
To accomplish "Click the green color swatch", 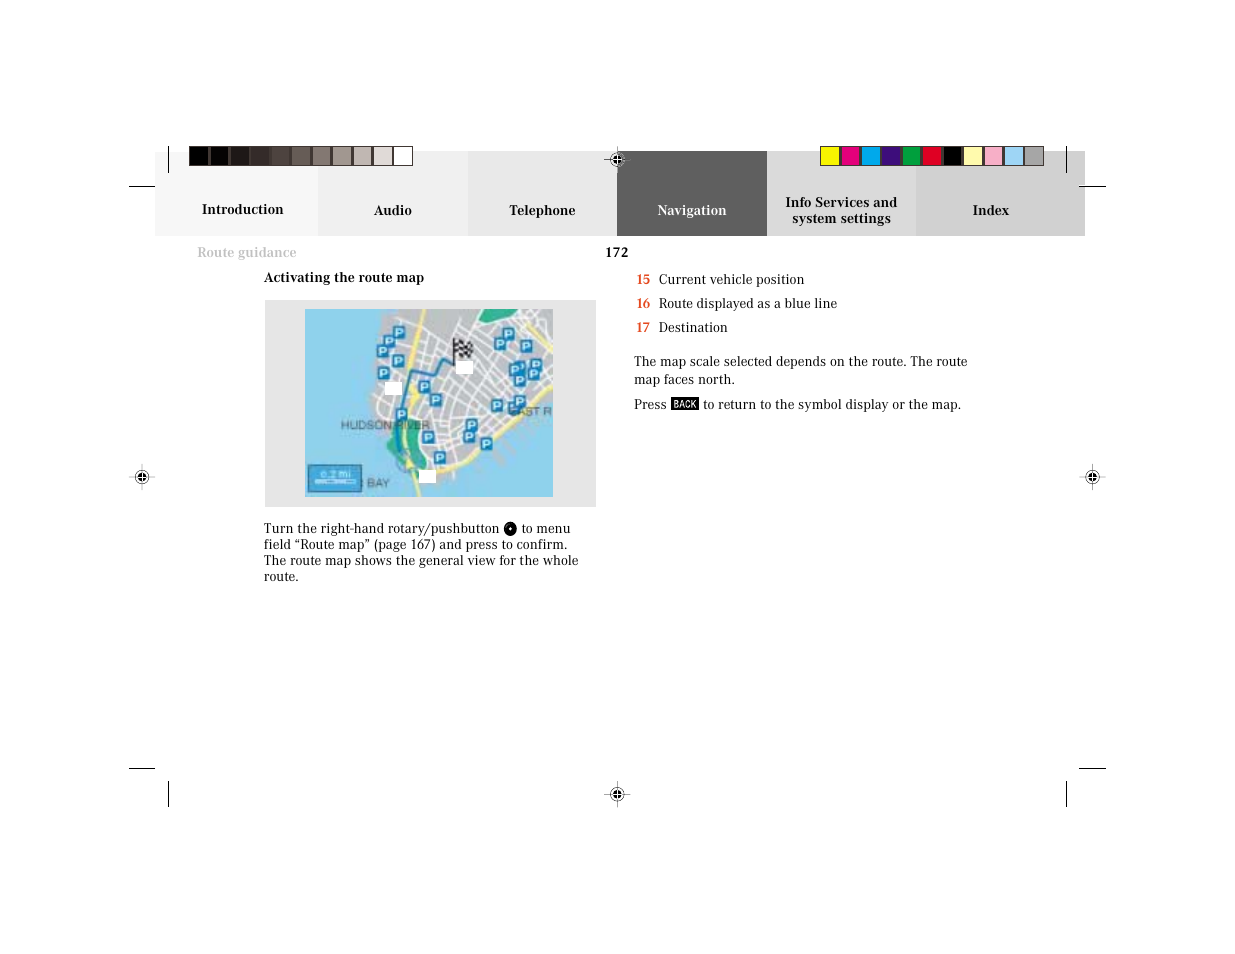I will 911,156.
